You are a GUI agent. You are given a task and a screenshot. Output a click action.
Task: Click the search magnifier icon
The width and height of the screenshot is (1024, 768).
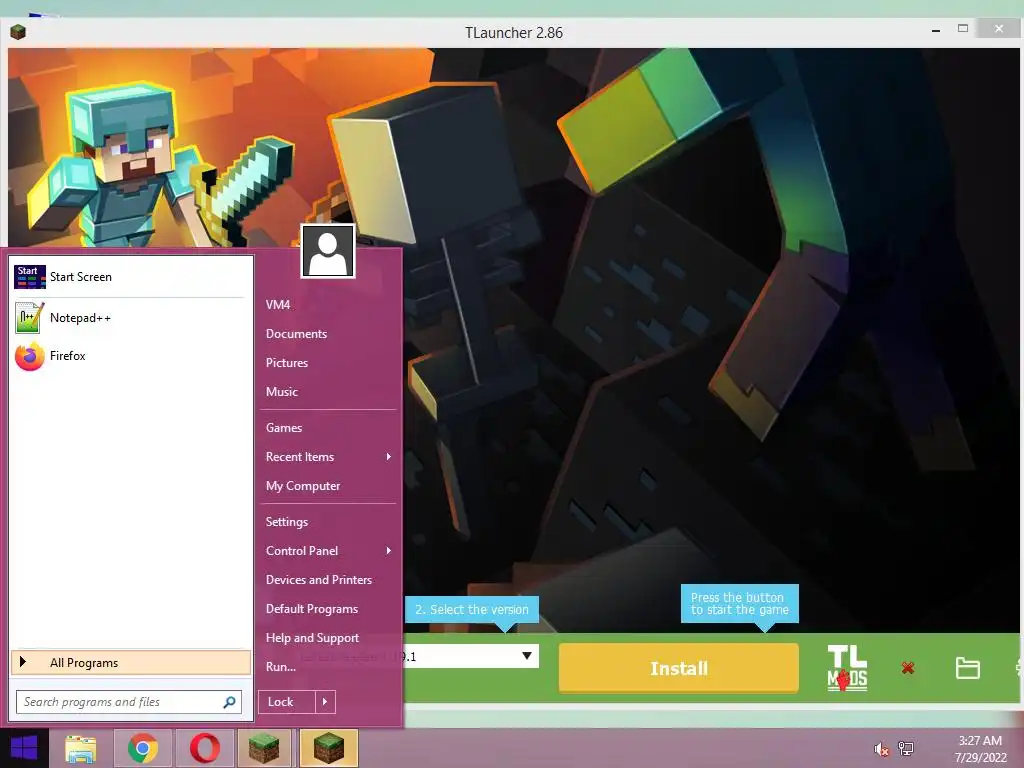[x=229, y=702]
